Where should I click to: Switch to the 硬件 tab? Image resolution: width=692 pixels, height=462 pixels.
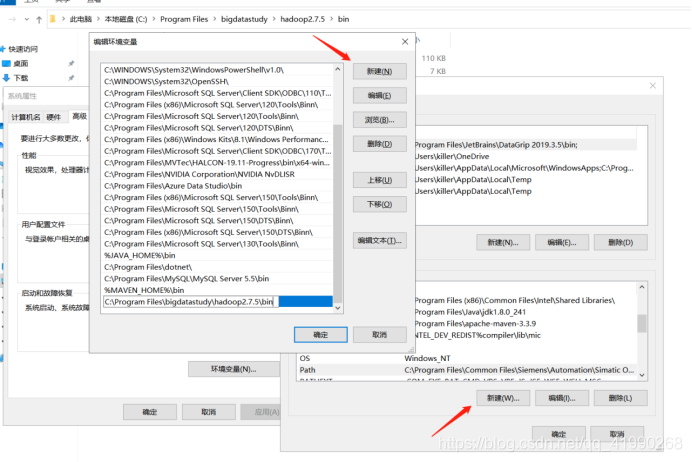[53, 117]
